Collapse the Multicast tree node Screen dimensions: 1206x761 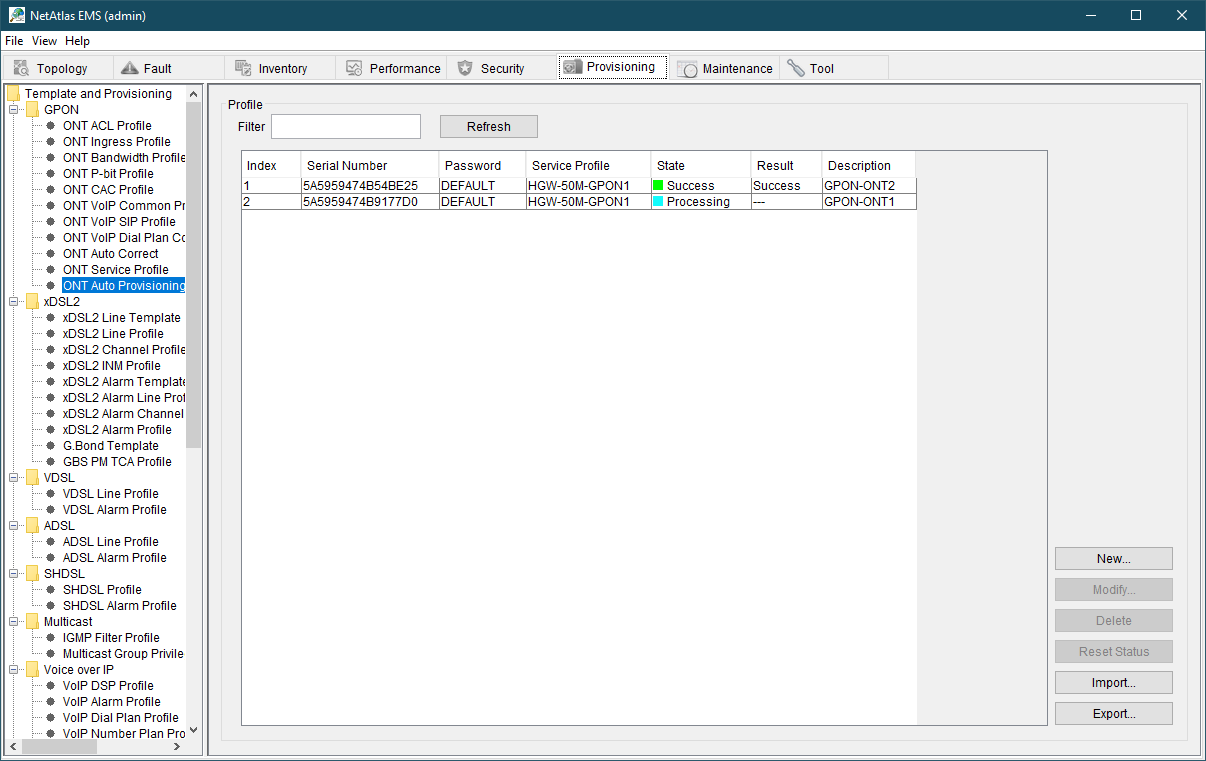pyautogui.click(x=14, y=622)
